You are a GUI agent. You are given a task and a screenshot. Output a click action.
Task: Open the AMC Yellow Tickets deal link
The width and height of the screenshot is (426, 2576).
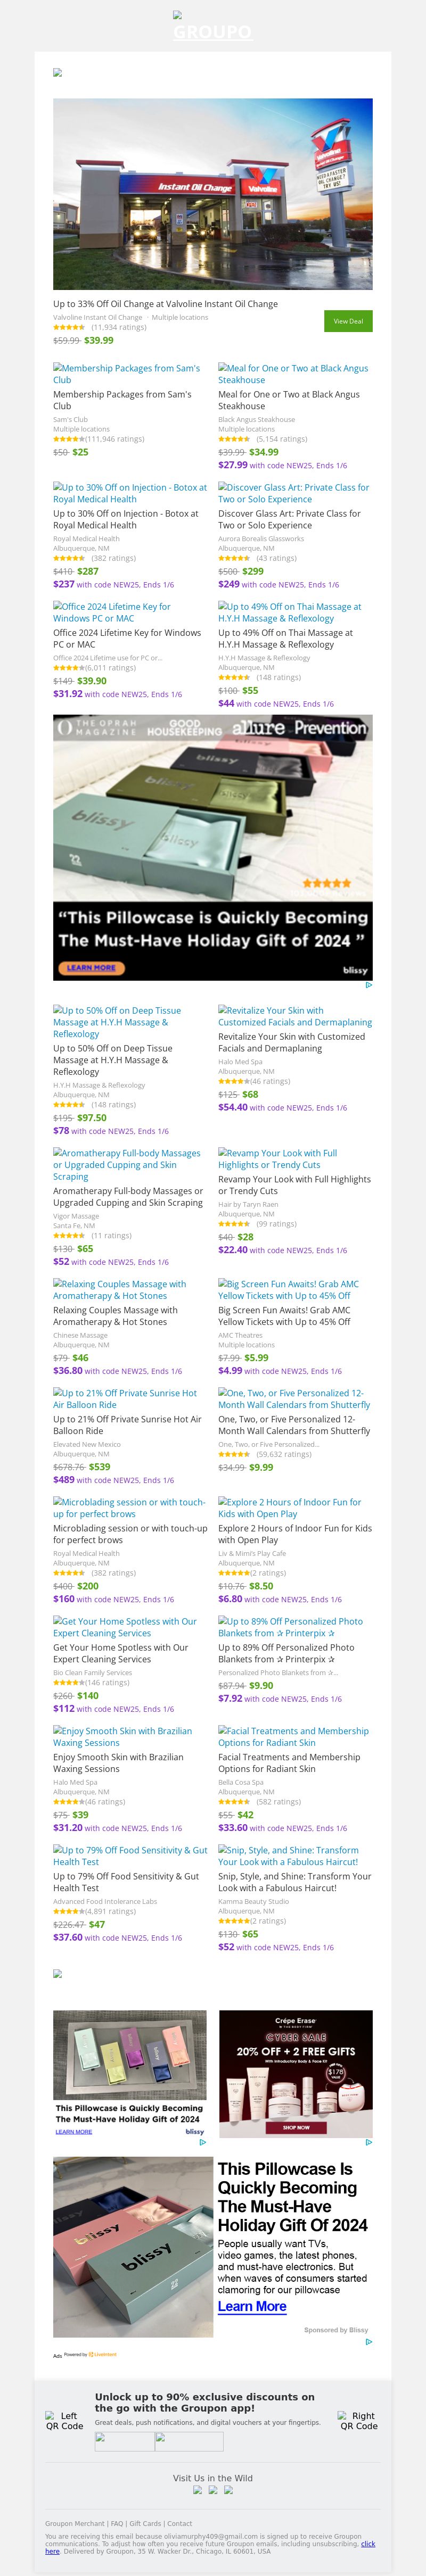pyautogui.click(x=288, y=1290)
